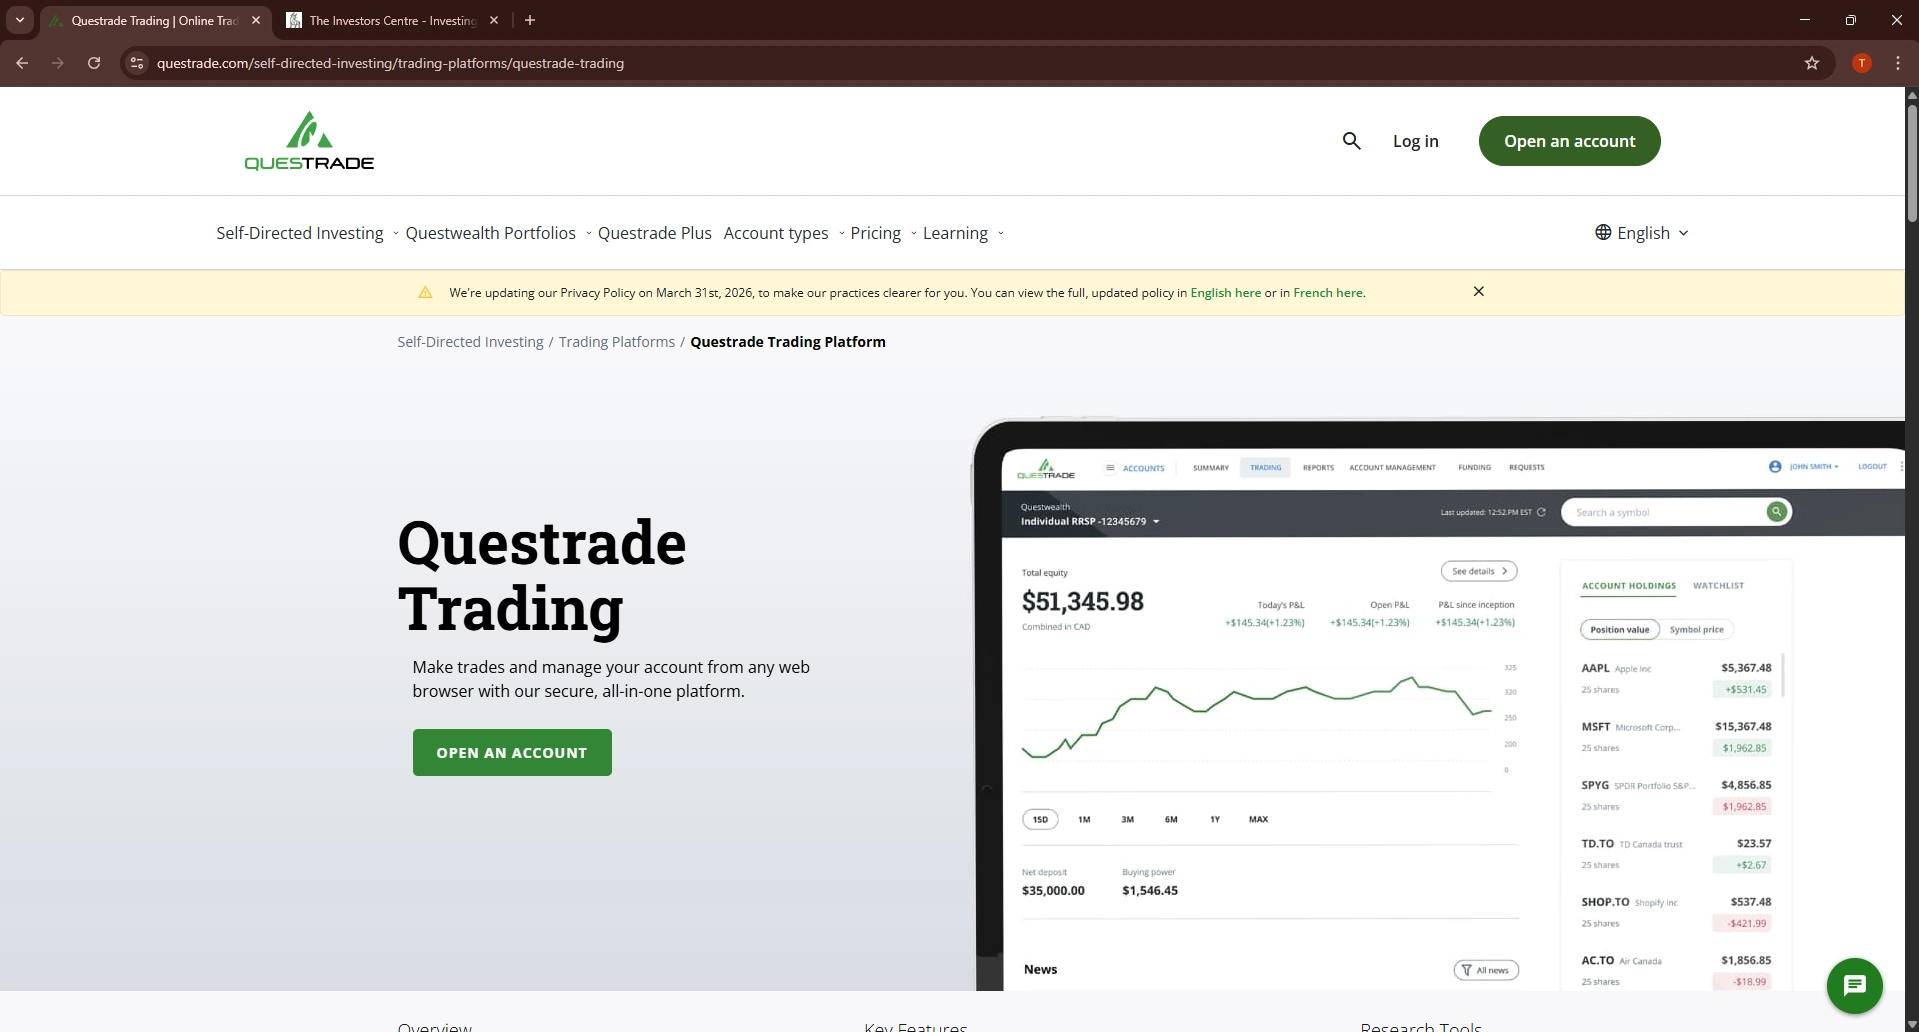
Task: Expand the Questwealth Portfolios menu
Action: 497,233
